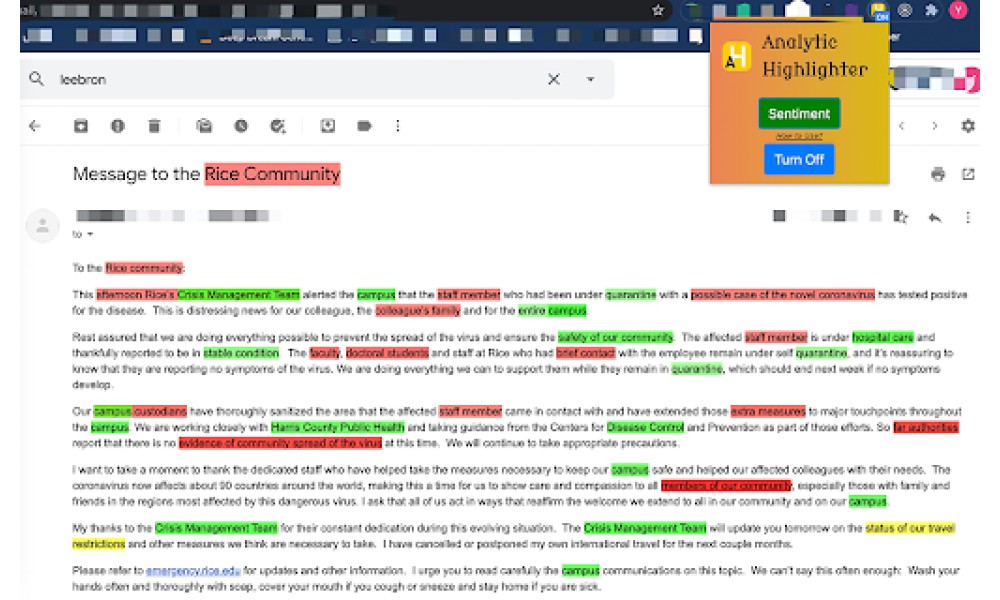1000x600 pixels.
Task: Reply to the message with arrow icon
Action: (x=935, y=217)
